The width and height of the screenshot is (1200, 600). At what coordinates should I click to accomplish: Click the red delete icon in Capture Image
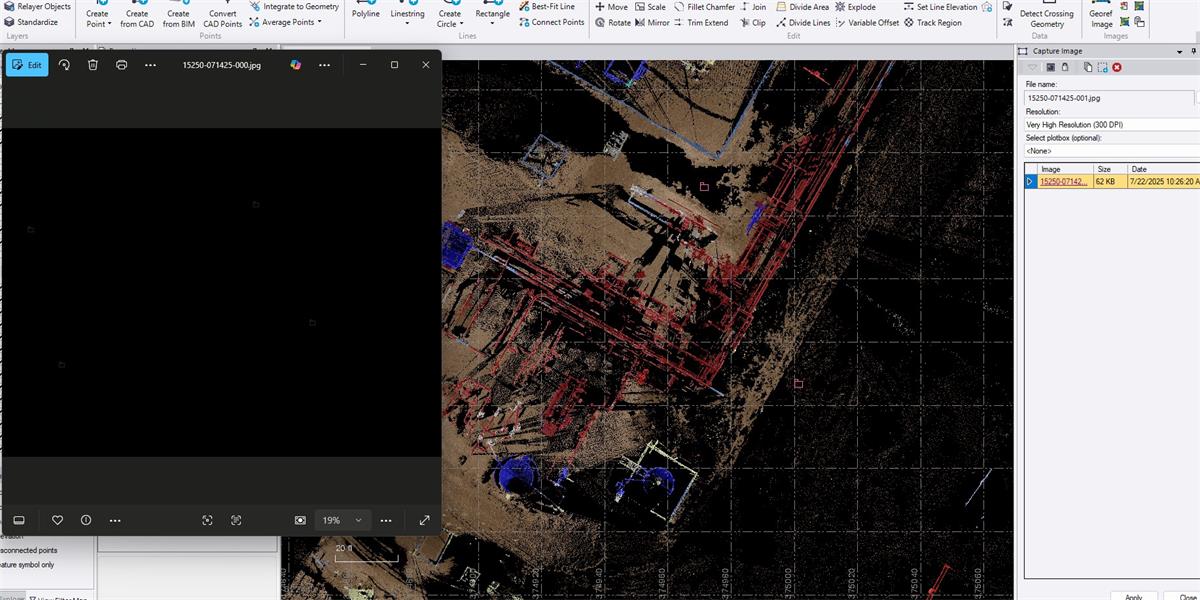click(1117, 67)
